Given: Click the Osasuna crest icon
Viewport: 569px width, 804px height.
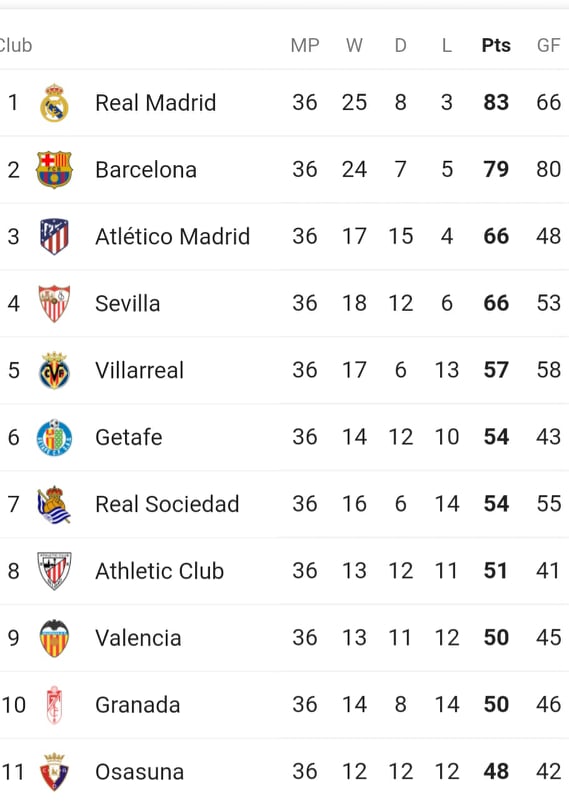Looking at the screenshot, I should (x=54, y=772).
